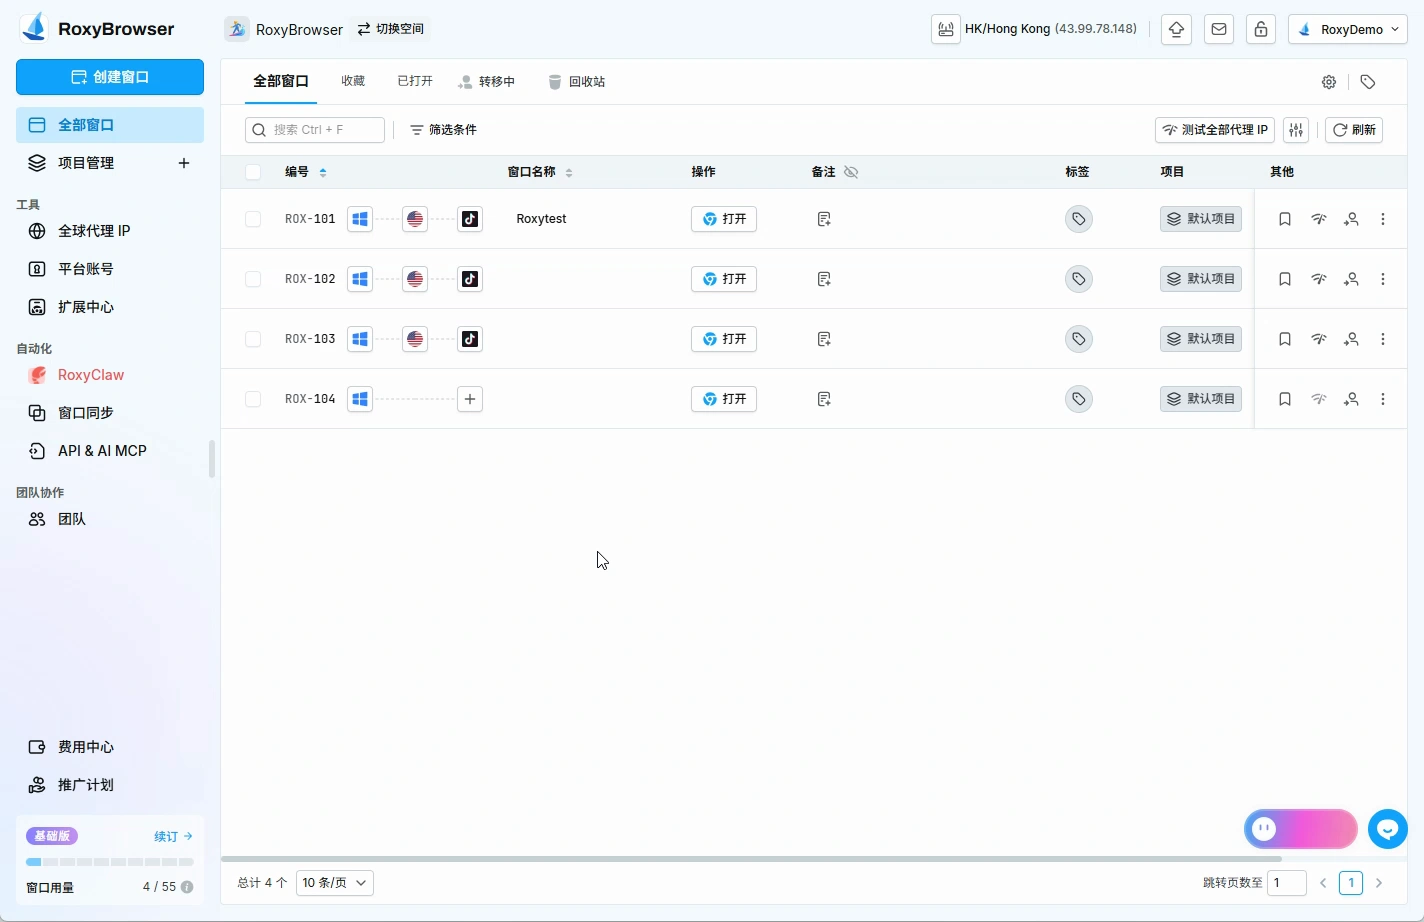Bookmark the ROX-101 window
The height and width of the screenshot is (922, 1424).
point(1285,219)
